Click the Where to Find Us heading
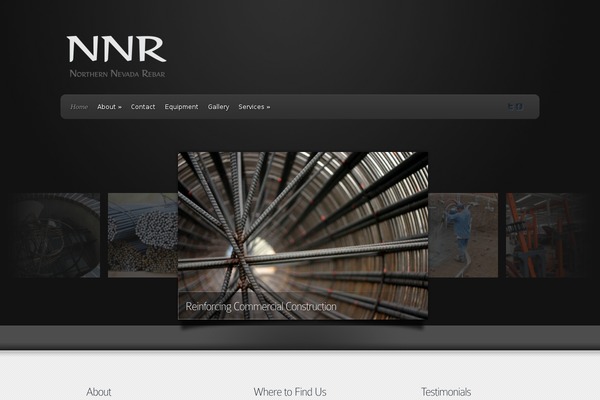This screenshot has width=600, height=400. (290, 392)
